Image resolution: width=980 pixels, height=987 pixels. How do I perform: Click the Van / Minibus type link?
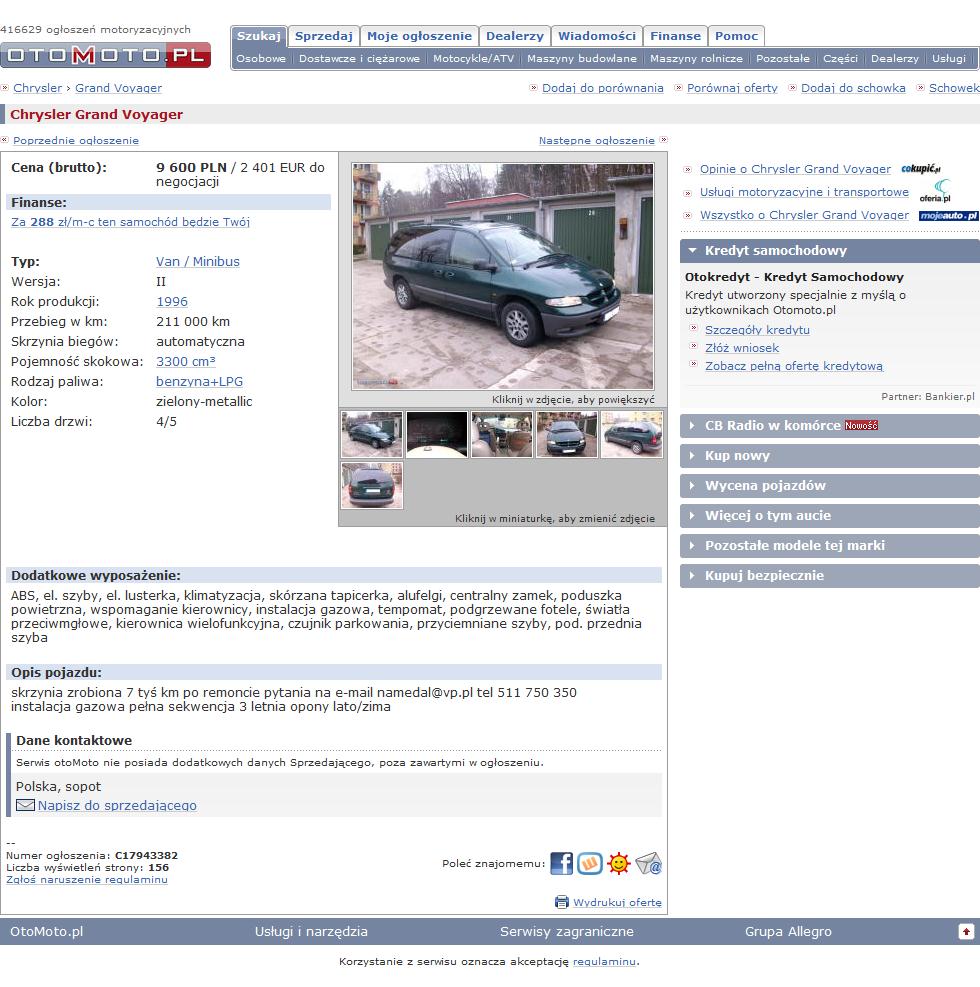(x=198, y=261)
